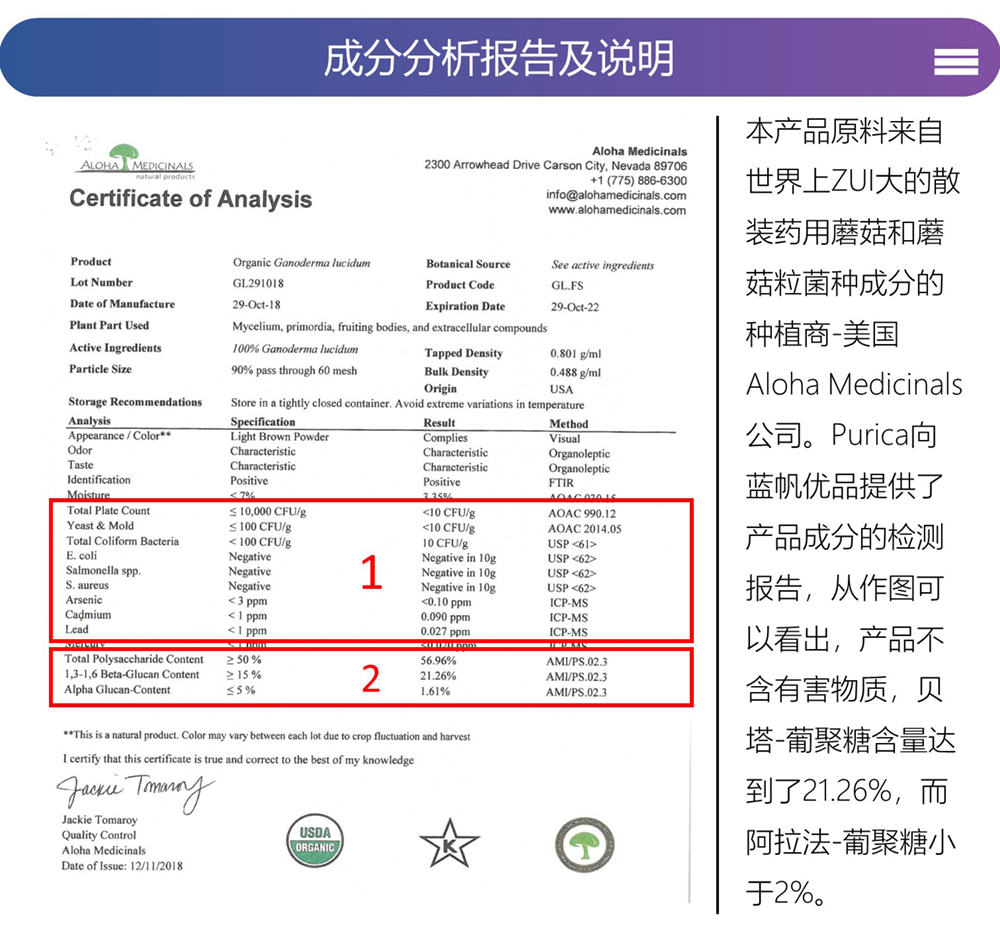Click the Mycelium, primordia, fruiting bodies line
The width and height of the screenshot is (1000, 925).
[x=390, y=327]
